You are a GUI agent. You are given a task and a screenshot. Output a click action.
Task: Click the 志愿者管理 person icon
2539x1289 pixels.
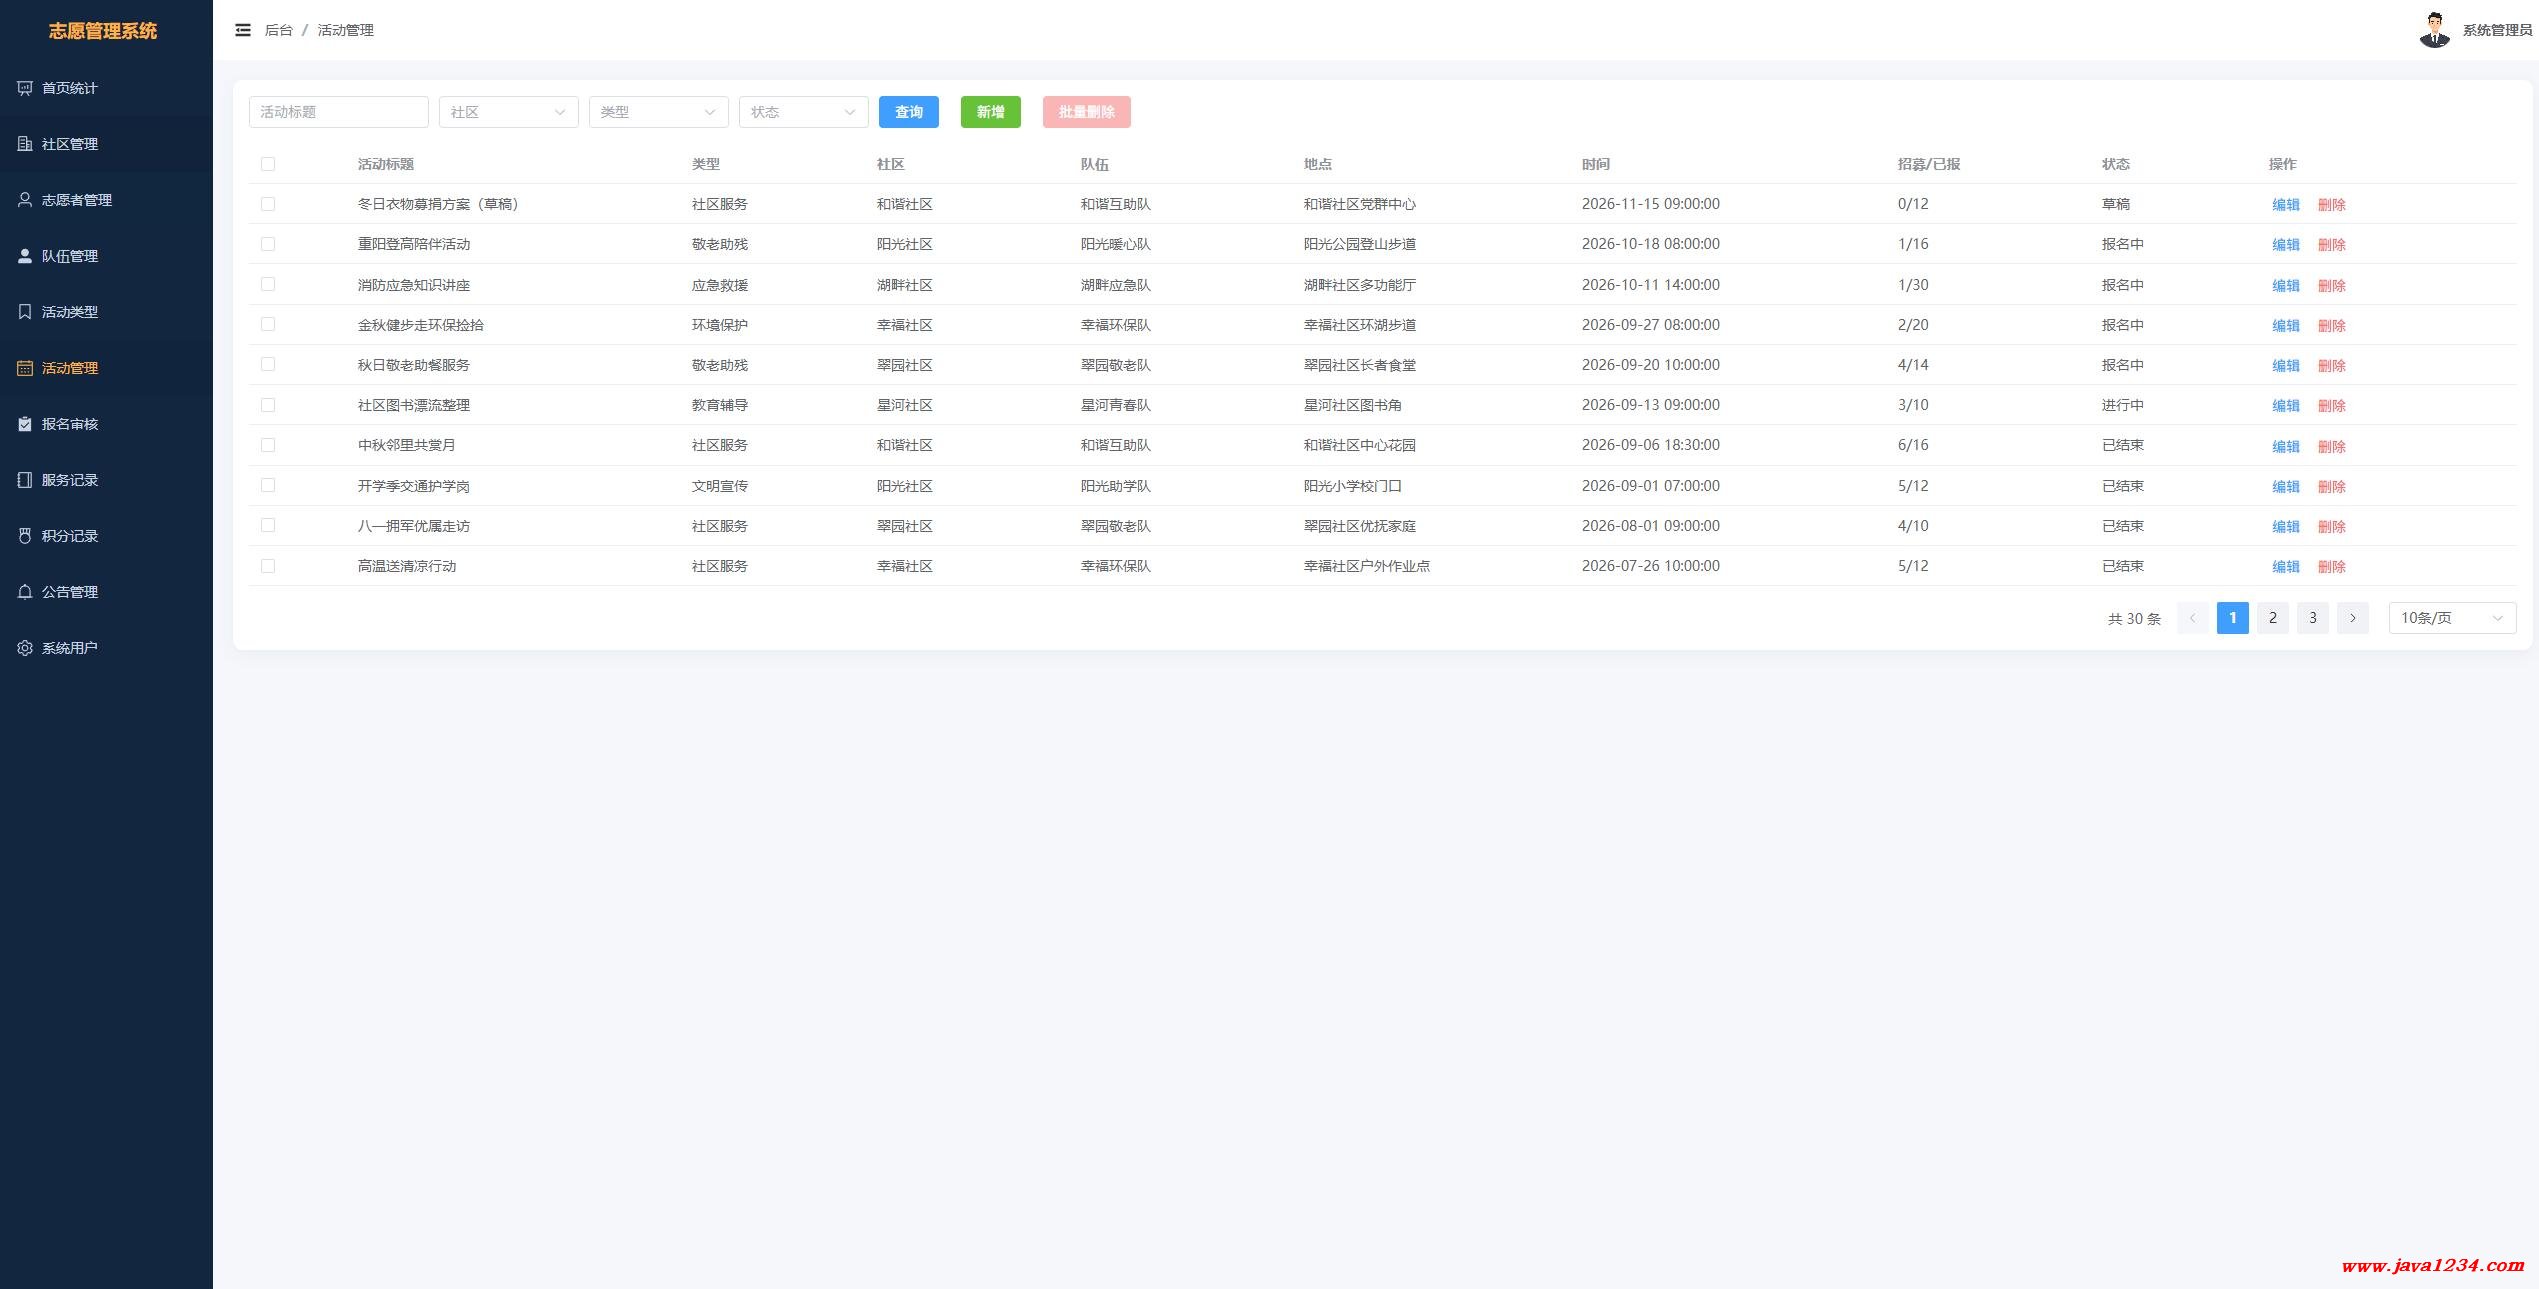coord(25,200)
